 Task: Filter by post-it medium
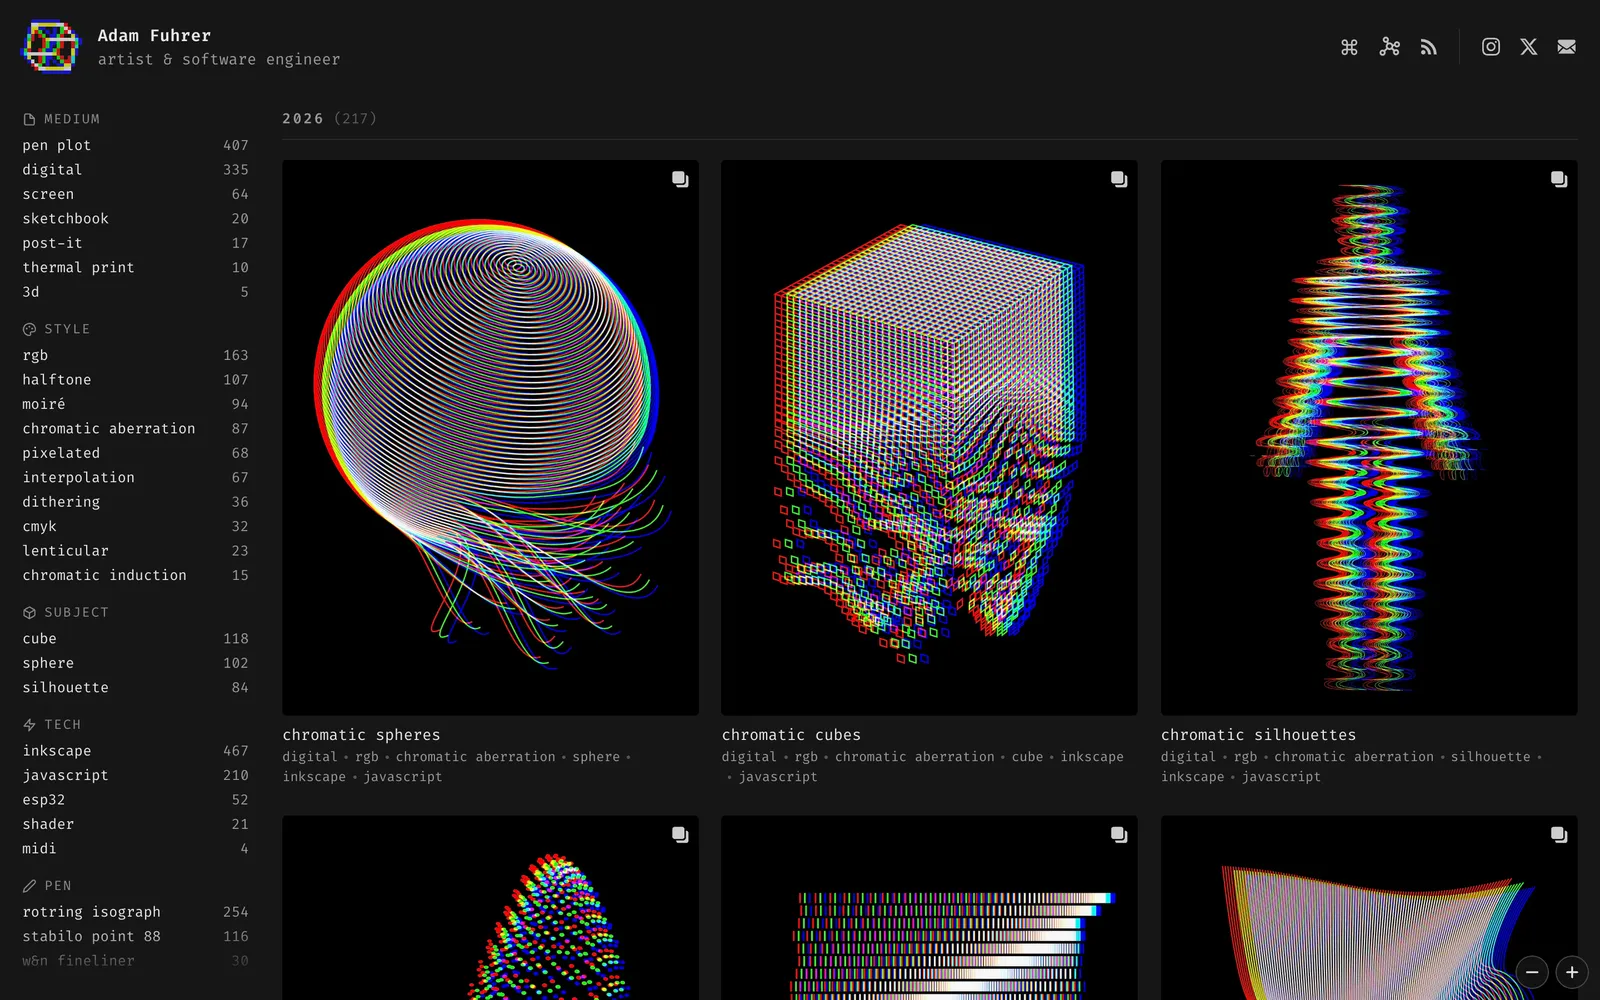135,243
